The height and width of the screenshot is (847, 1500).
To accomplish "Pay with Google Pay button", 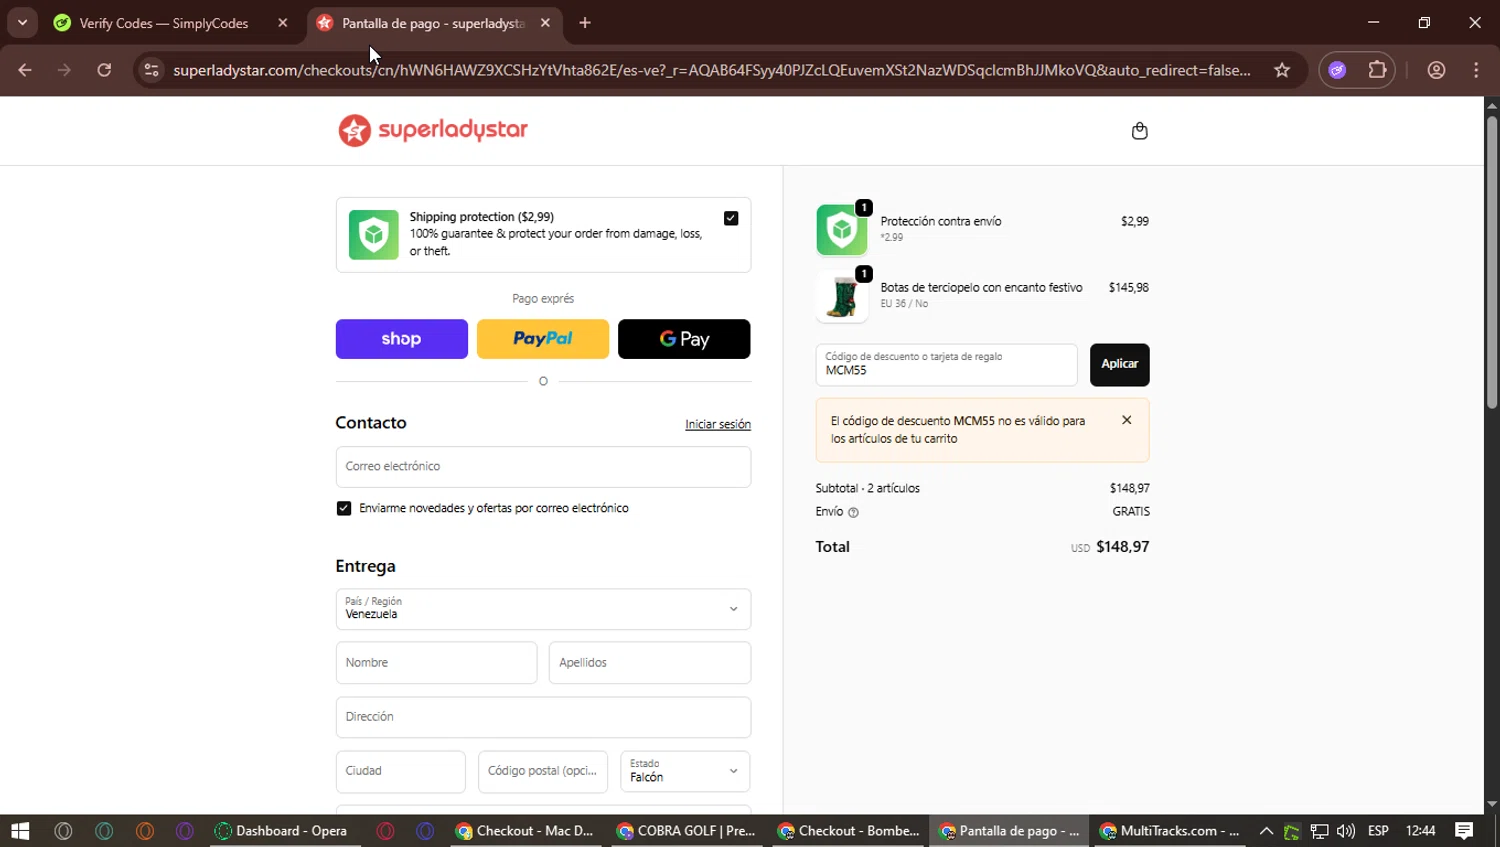I will click(684, 339).
